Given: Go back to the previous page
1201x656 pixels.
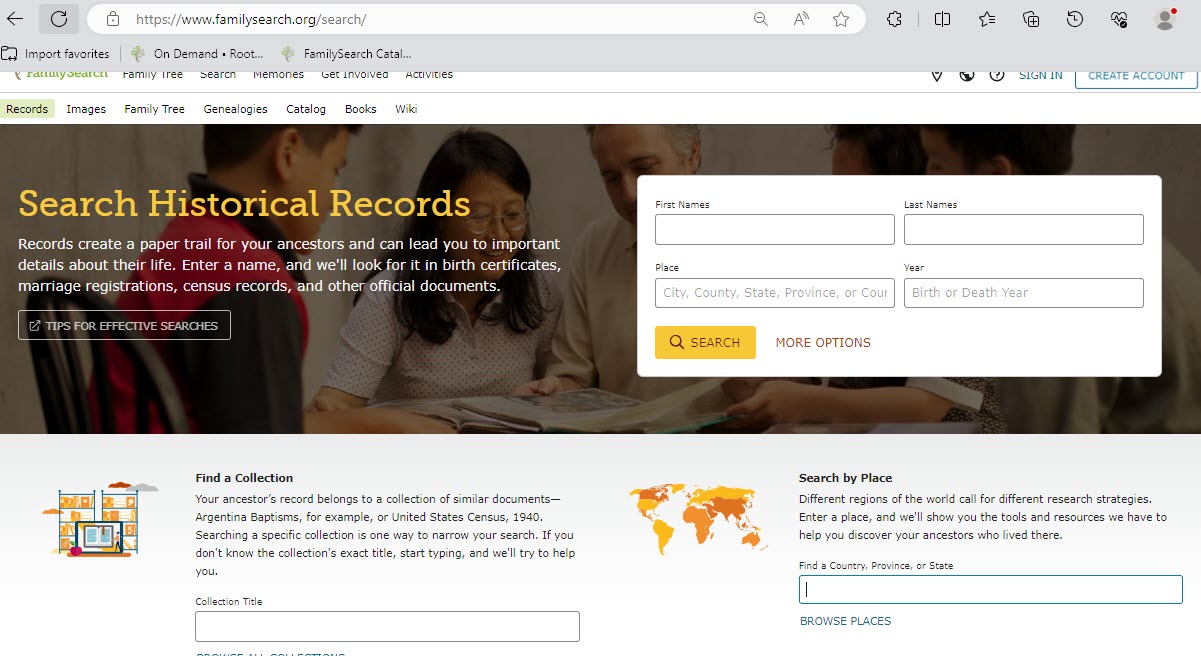Looking at the screenshot, I should (15, 19).
